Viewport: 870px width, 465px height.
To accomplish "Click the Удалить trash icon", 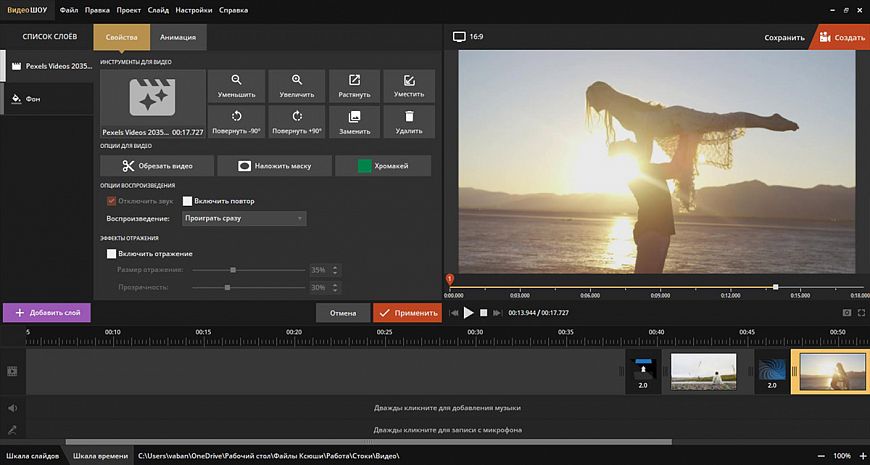I will (x=408, y=122).
